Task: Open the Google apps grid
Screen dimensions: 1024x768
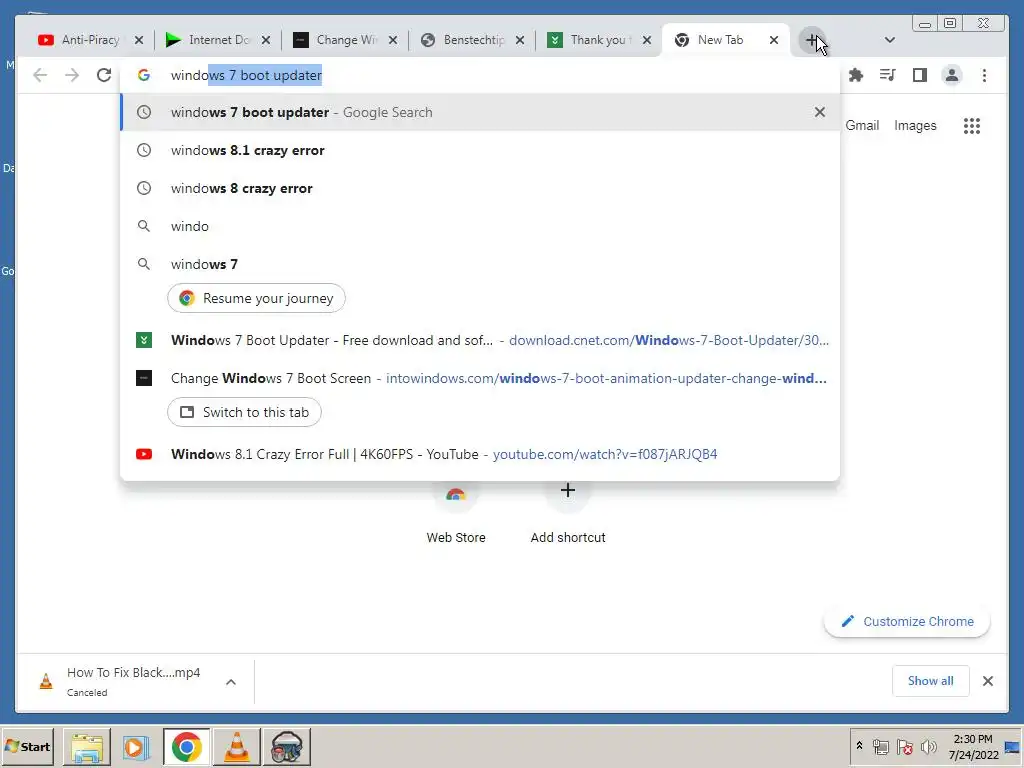Action: 972,125
